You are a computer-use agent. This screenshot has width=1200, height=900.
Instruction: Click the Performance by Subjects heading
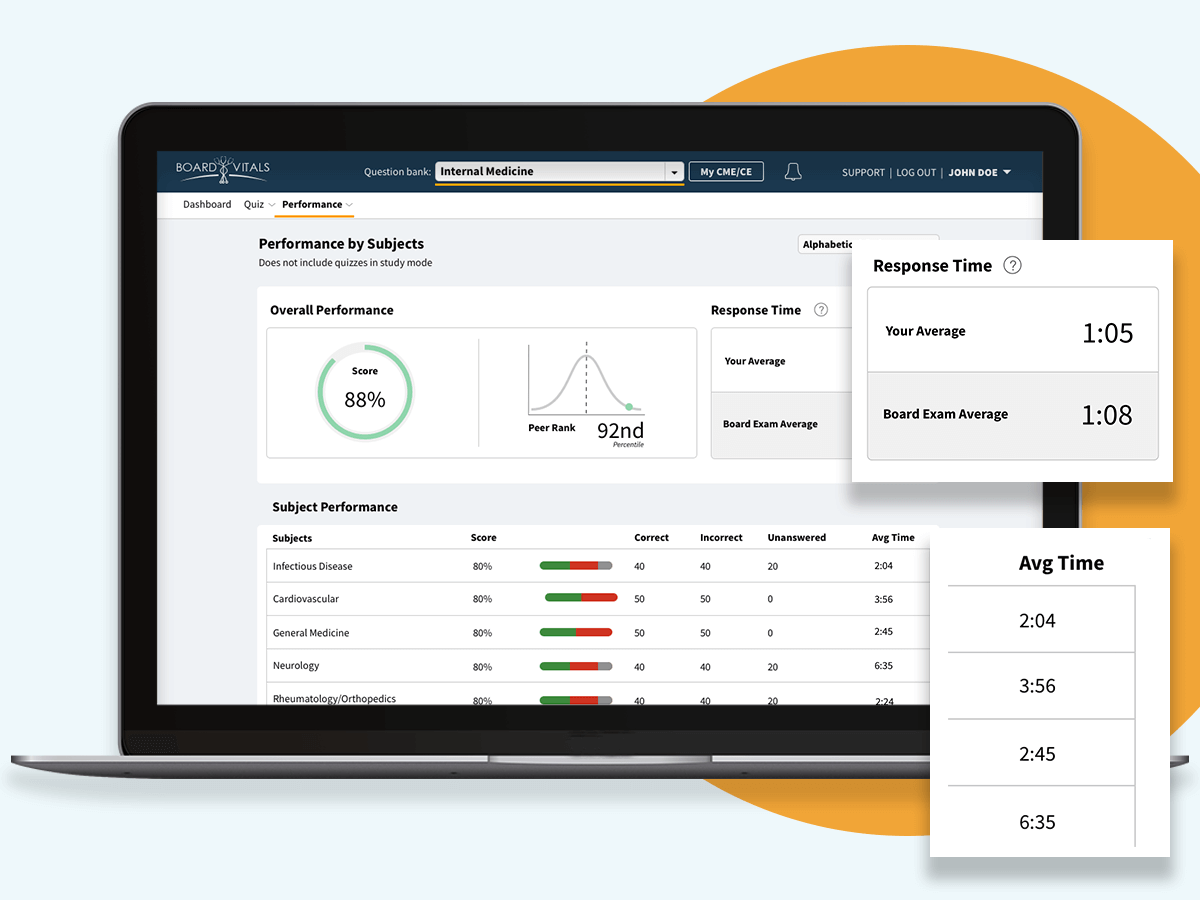tap(341, 244)
